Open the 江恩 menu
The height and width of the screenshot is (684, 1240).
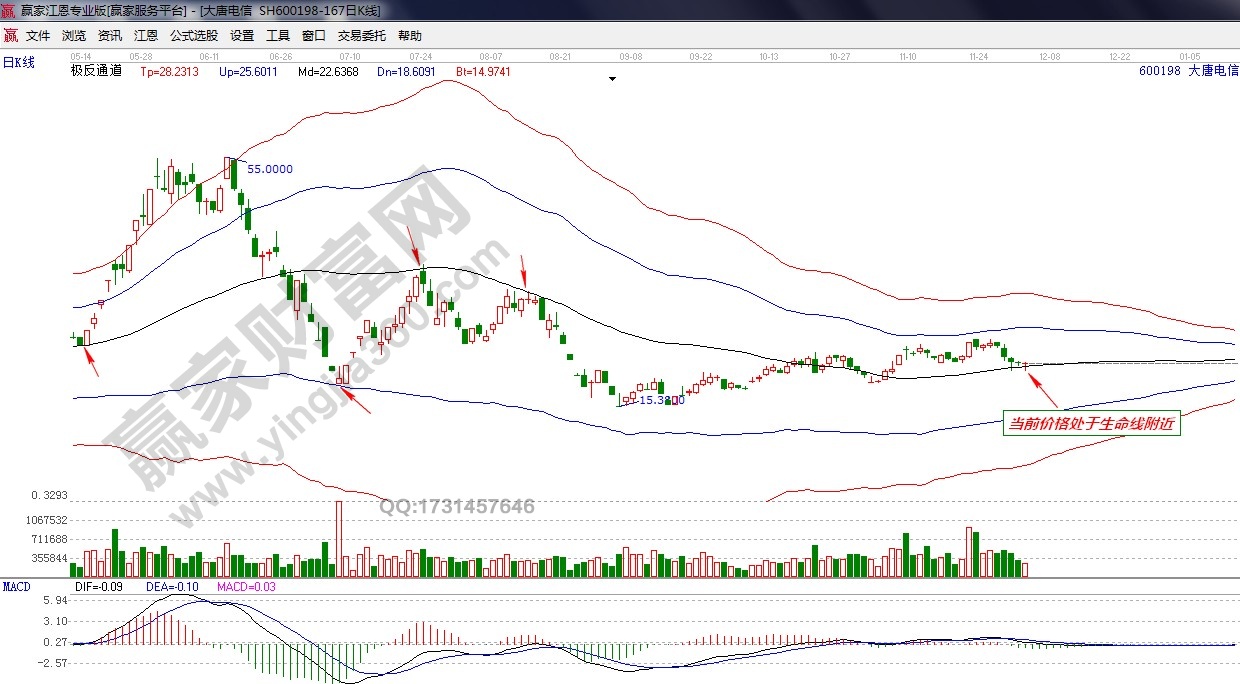click(145, 35)
